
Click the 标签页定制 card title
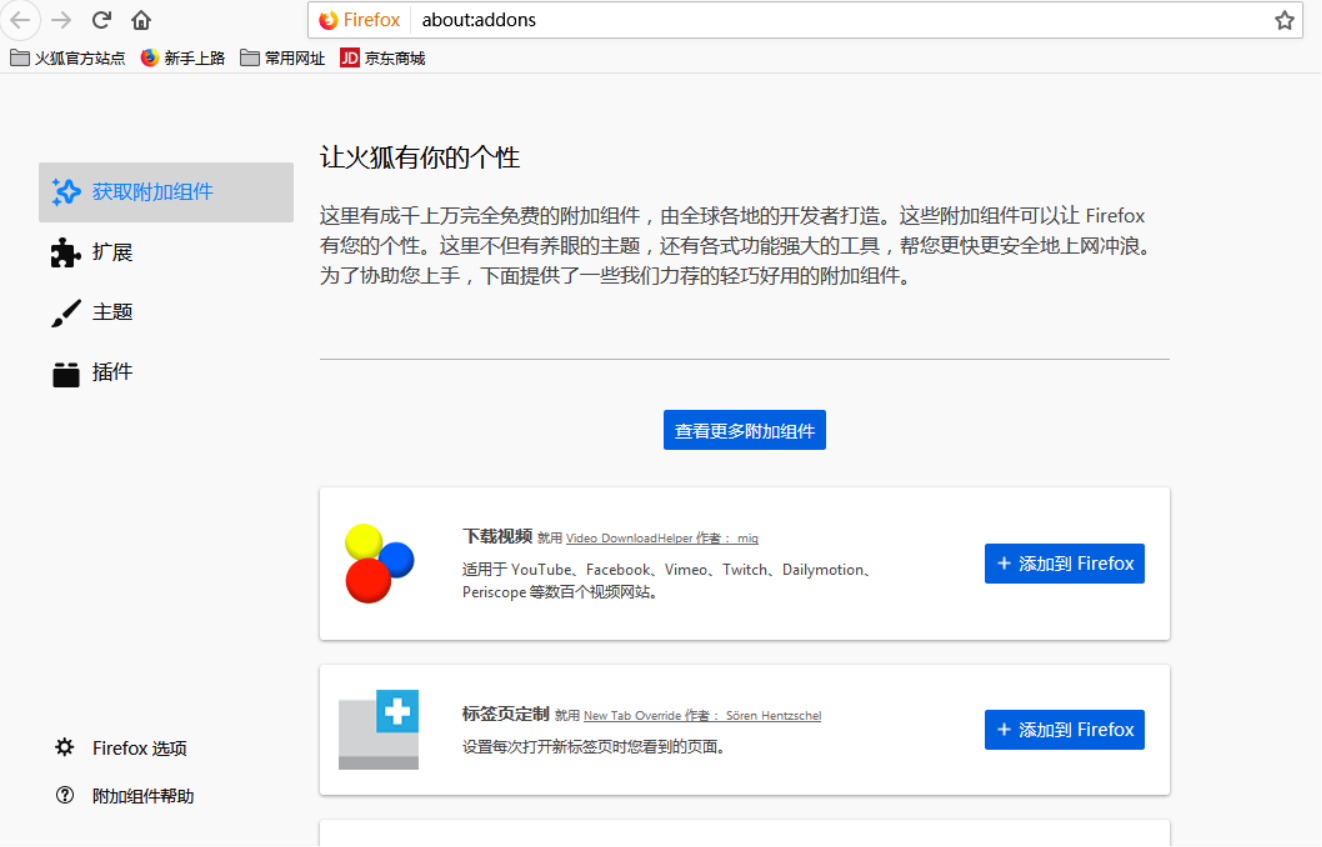pos(506,714)
